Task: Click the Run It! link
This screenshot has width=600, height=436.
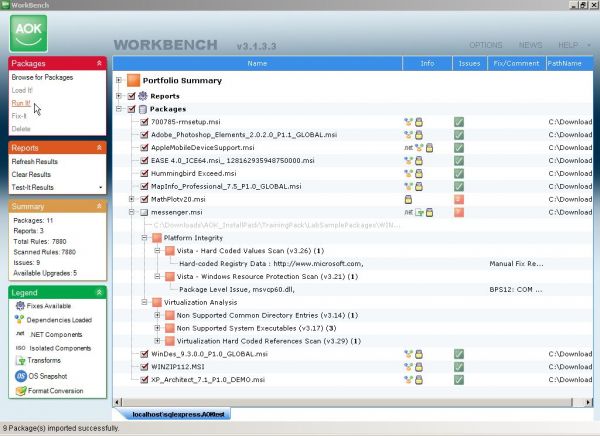Action: click(21, 103)
